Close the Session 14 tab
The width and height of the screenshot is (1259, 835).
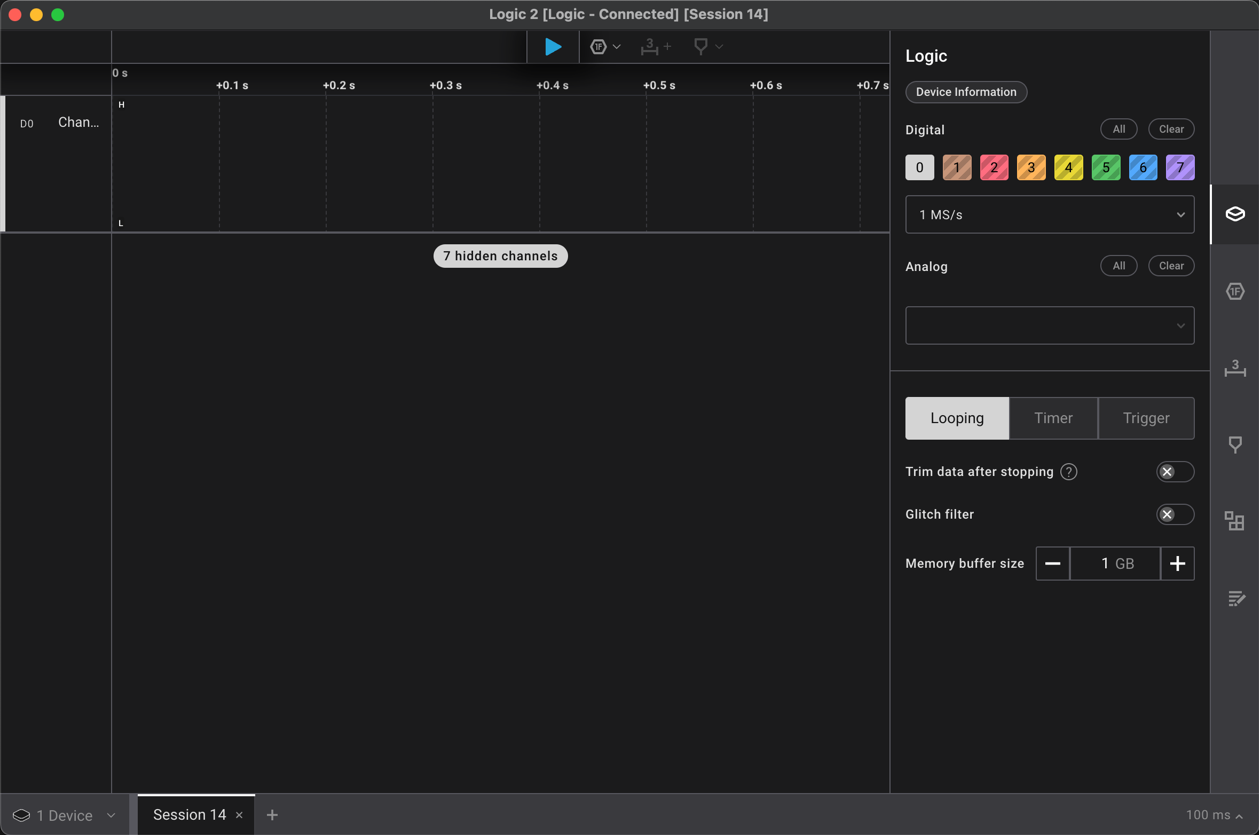coord(239,816)
